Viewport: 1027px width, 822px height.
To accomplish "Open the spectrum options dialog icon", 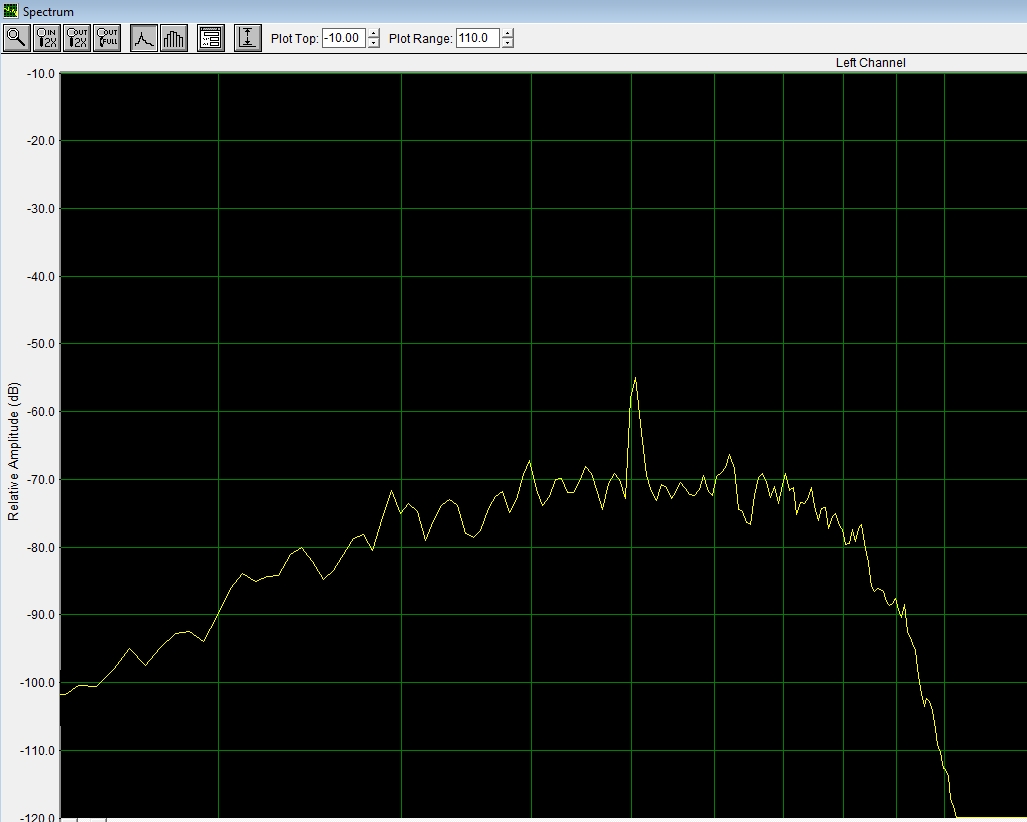I will (211, 39).
